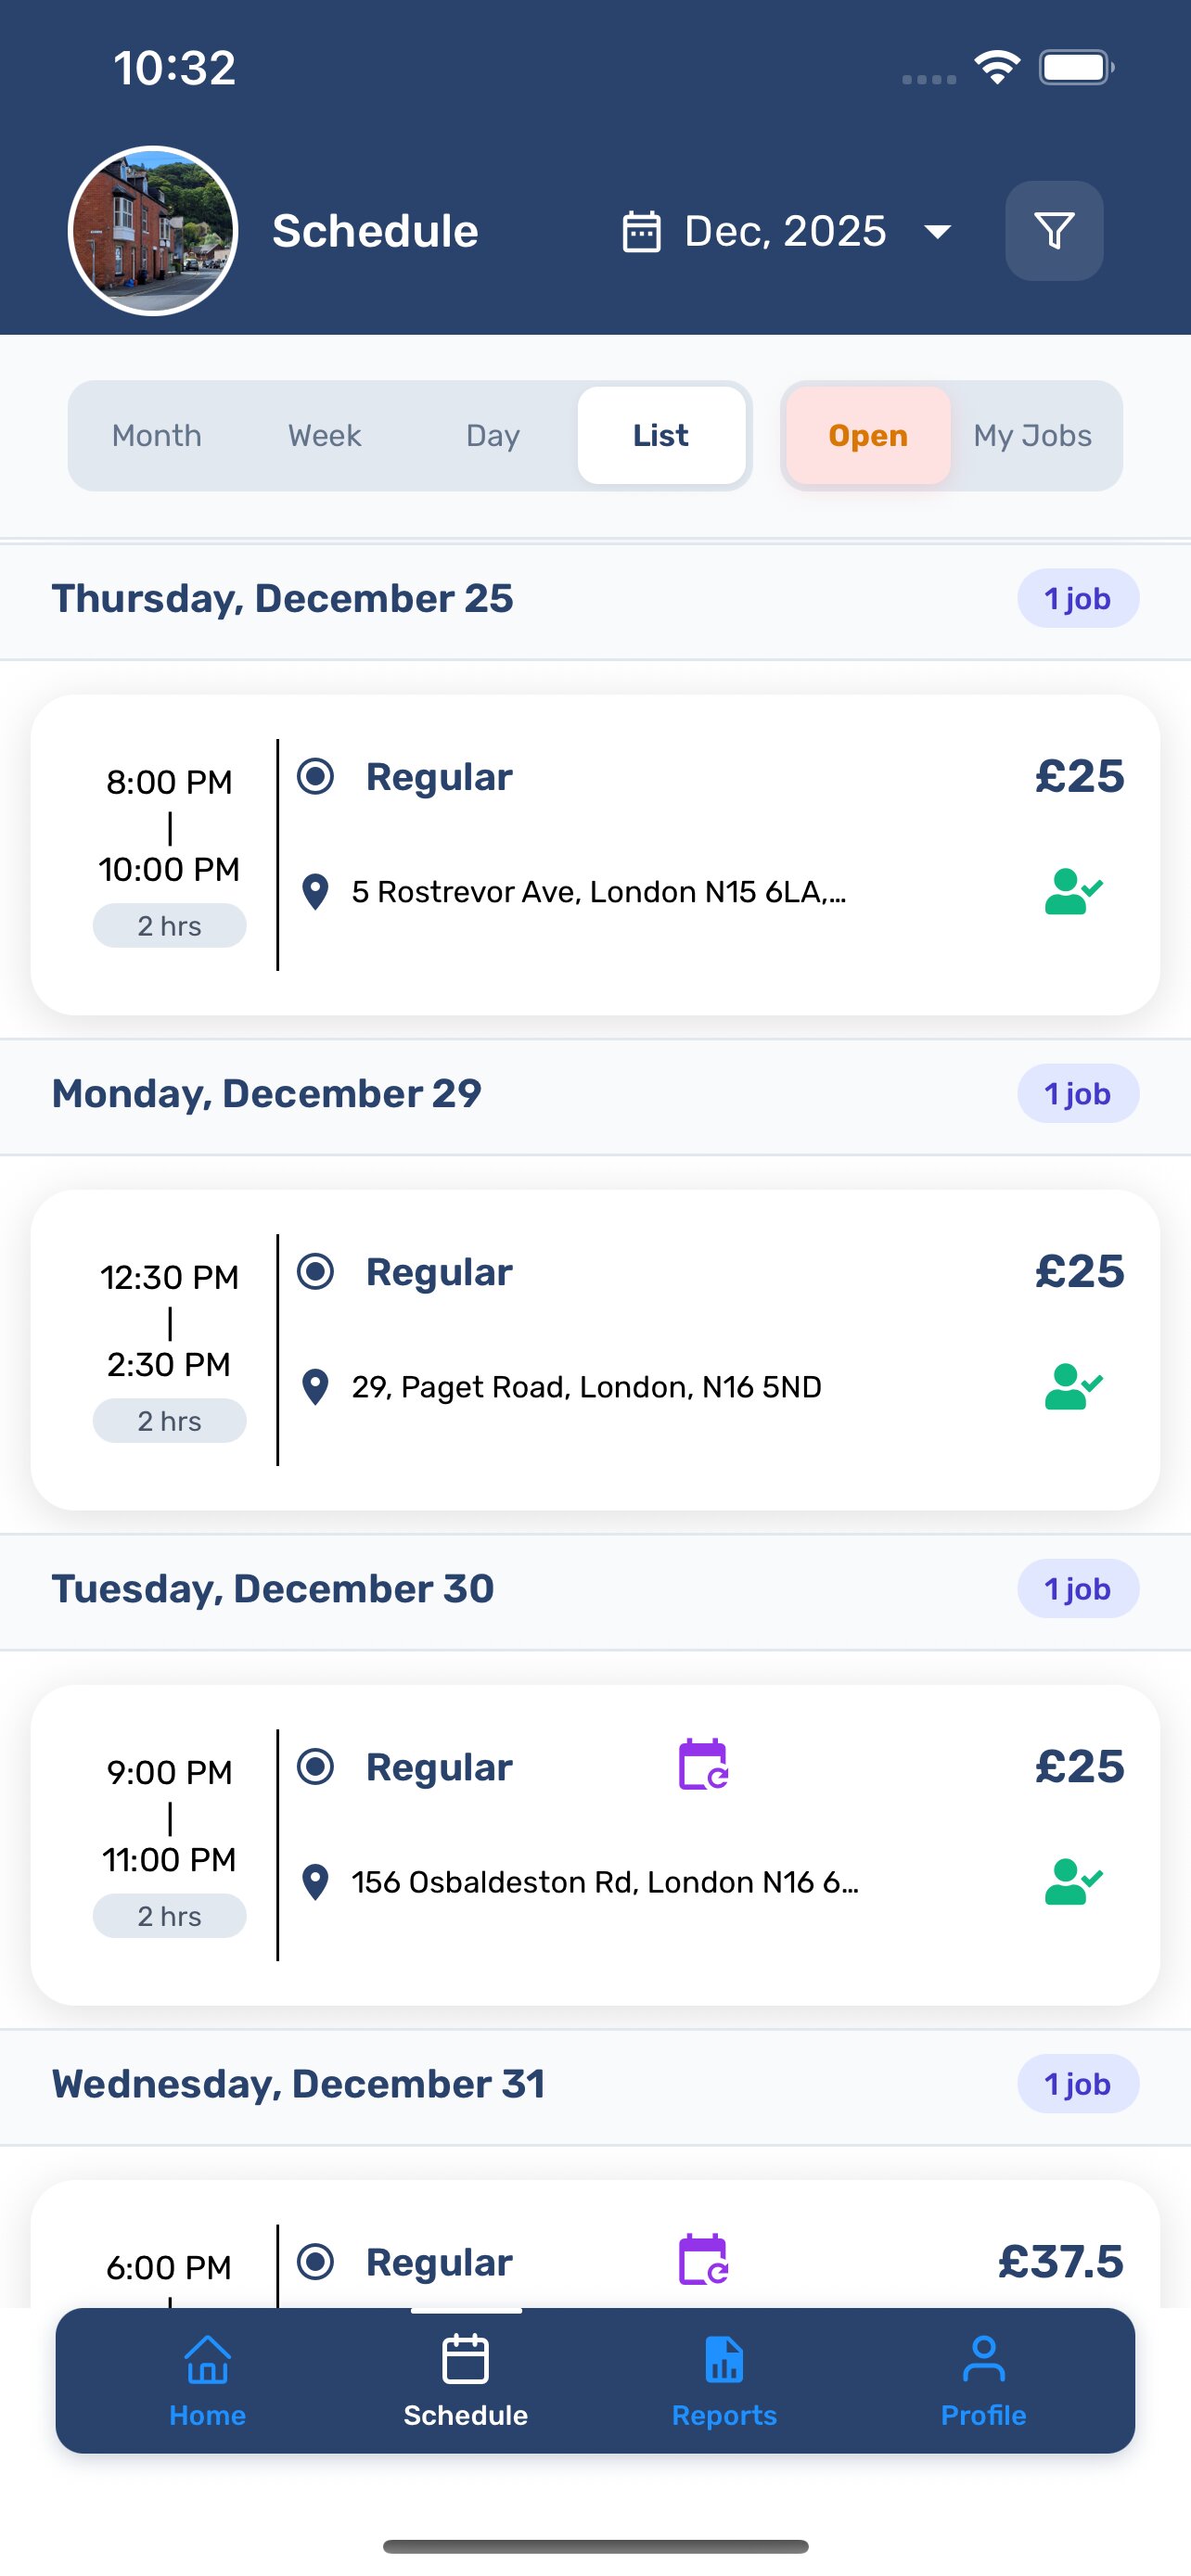Viewport: 1191px width, 2576px height.
Task: Select radio circle on December 29 Regular job
Action: (x=315, y=1271)
